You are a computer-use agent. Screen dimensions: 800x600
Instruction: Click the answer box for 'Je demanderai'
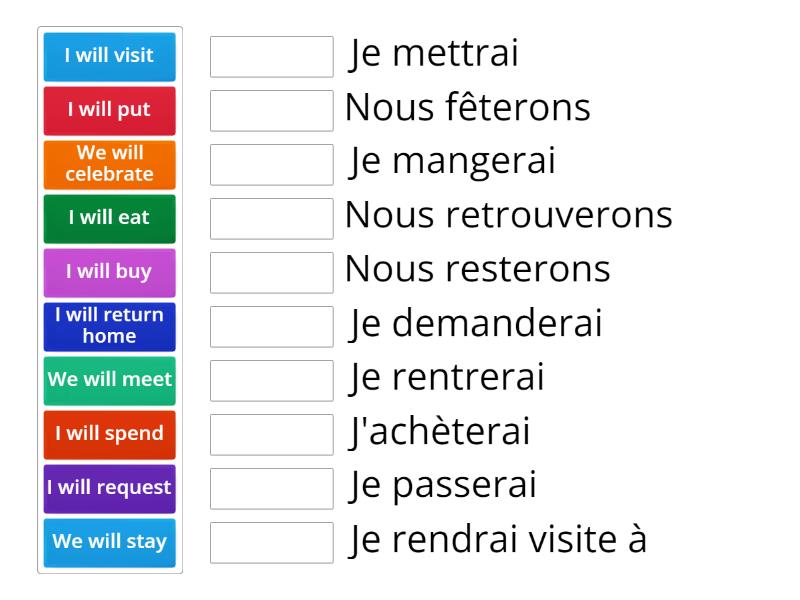tap(271, 326)
